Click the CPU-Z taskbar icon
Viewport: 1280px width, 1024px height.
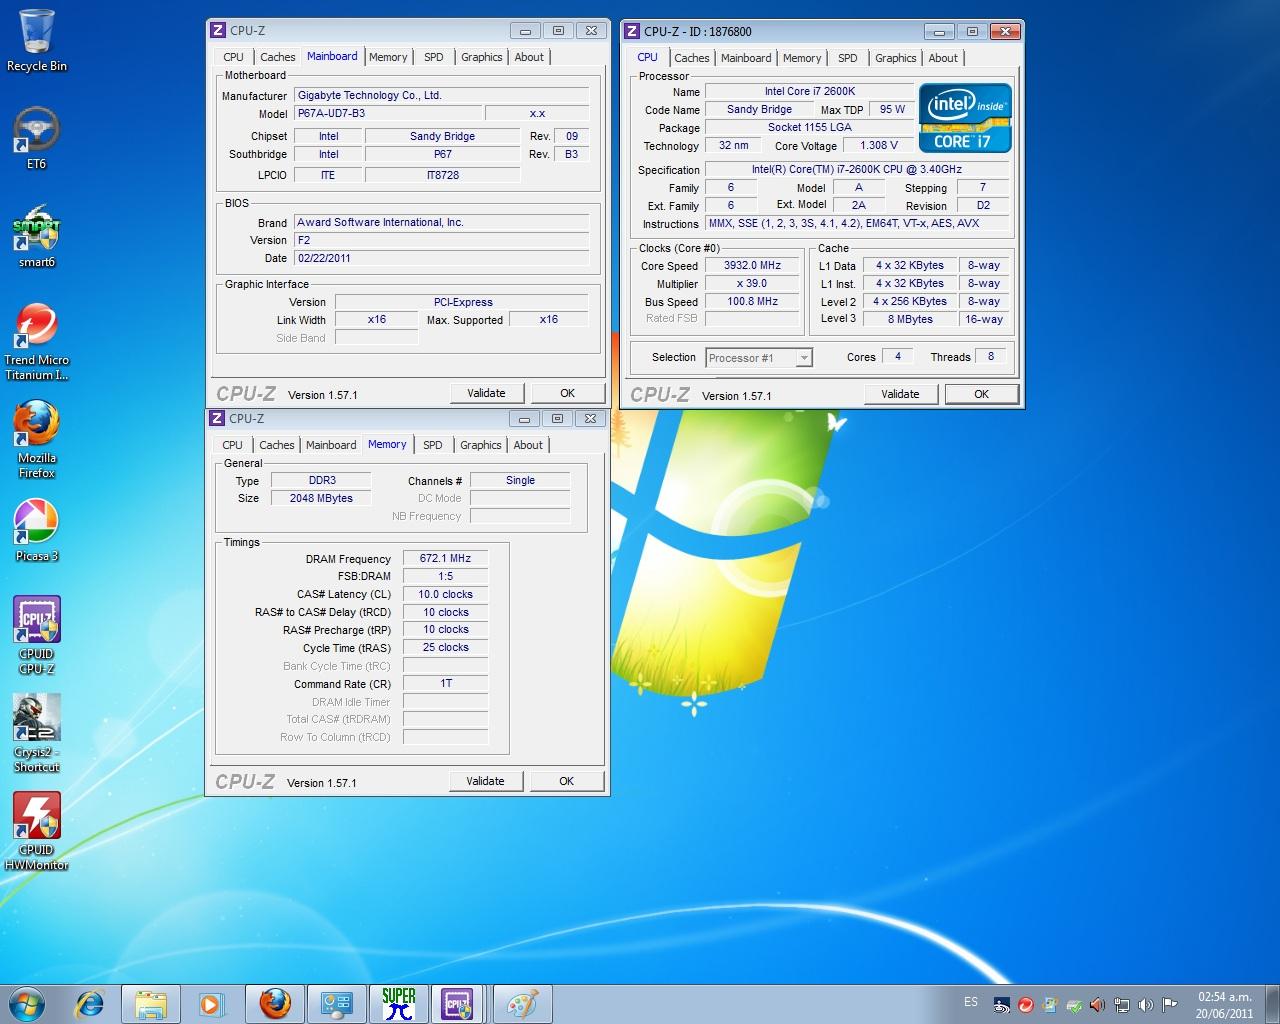459,1003
